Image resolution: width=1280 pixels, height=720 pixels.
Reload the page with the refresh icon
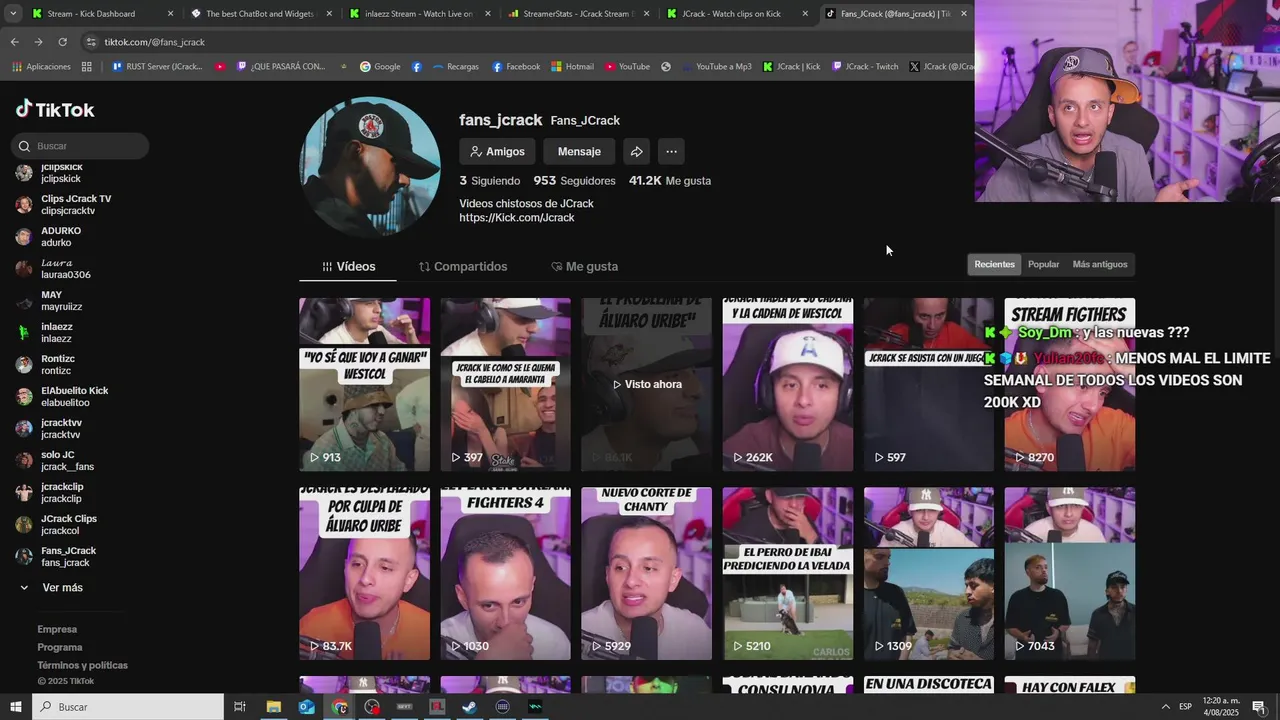coord(62,42)
